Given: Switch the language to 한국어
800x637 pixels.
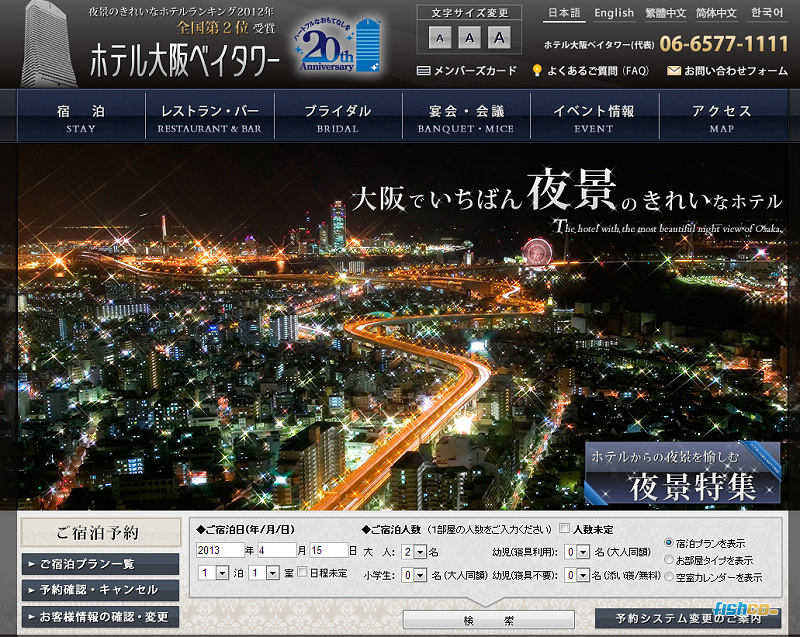Looking at the screenshot, I should pyautogui.click(x=767, y=13).
